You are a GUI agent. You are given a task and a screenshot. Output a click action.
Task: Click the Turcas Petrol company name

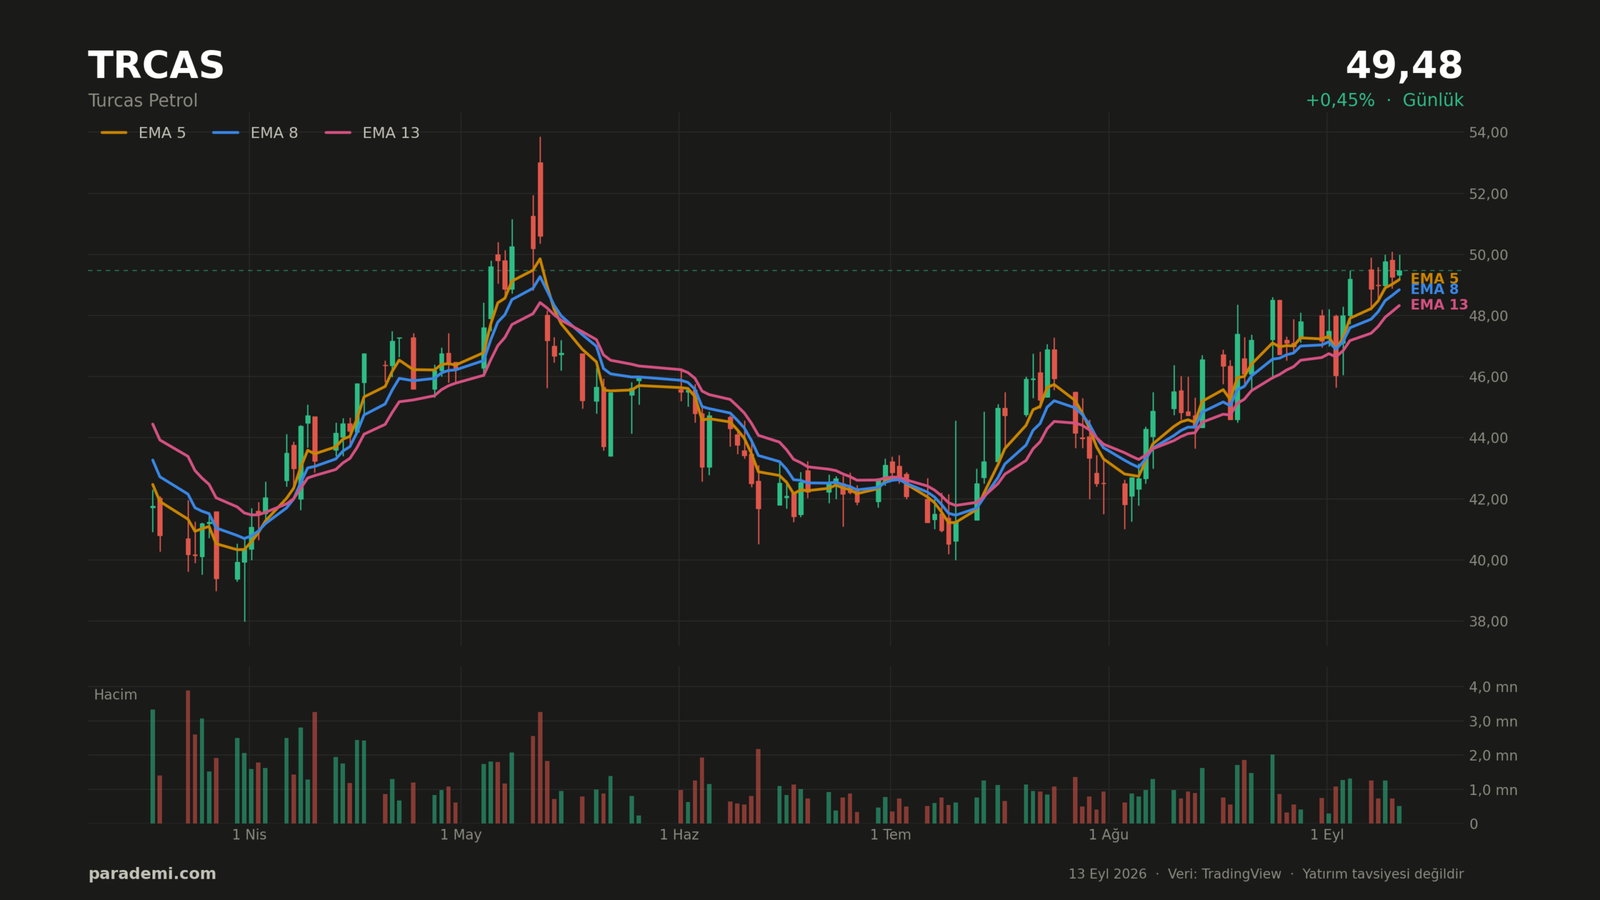(143, 101)
